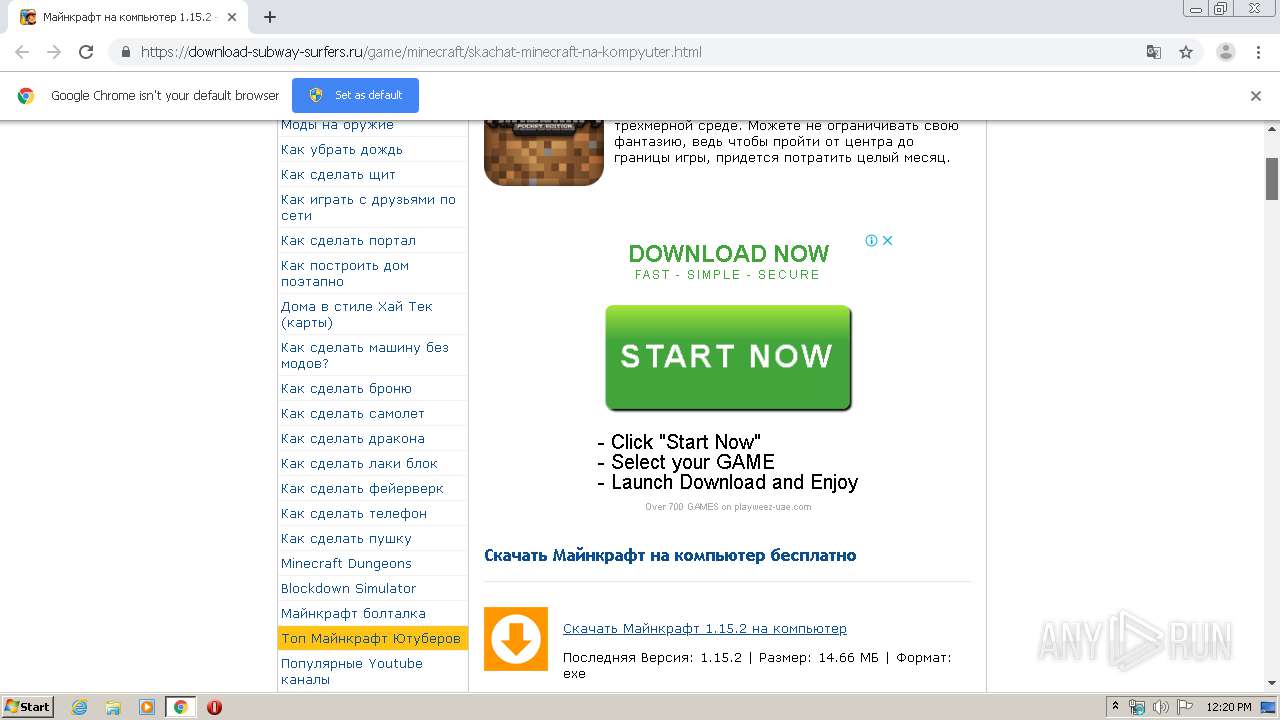Open Как сделать щит link

coord(338,174)
